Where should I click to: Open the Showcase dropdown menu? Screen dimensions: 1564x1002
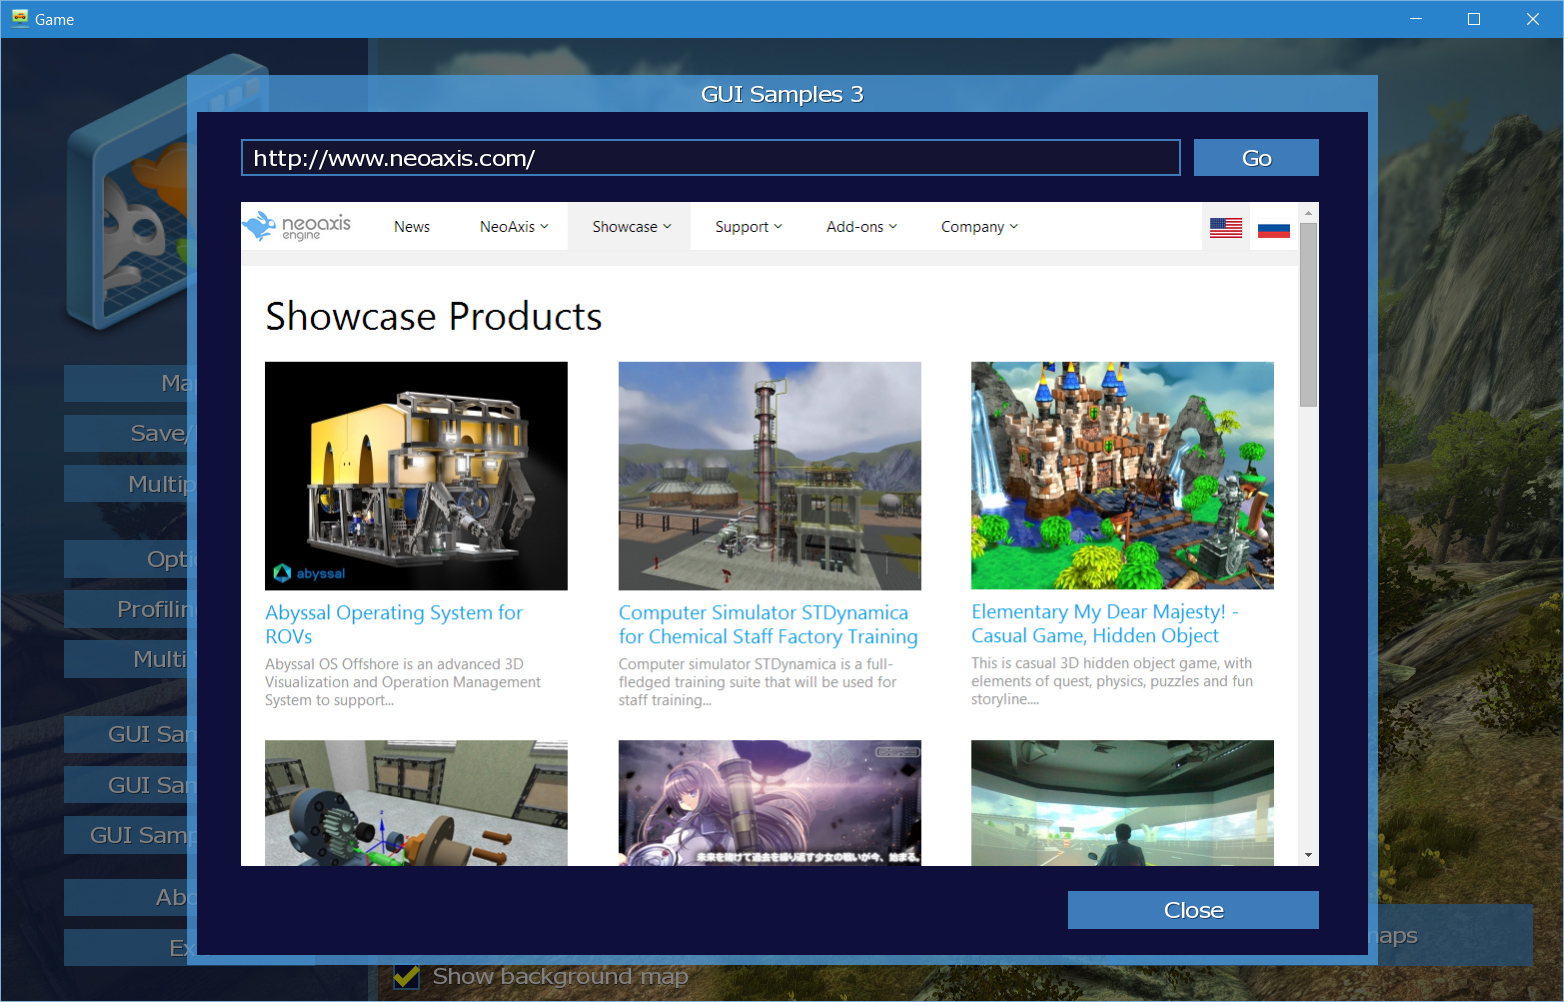(x=631, y=227)
